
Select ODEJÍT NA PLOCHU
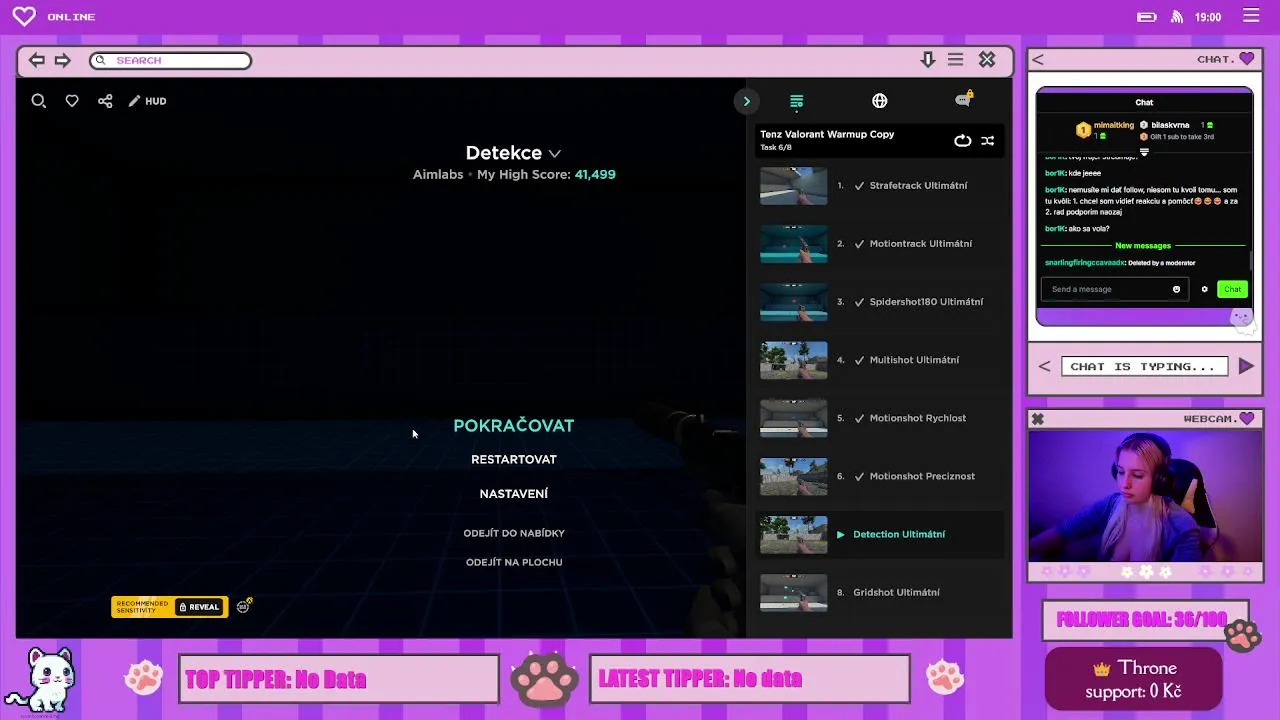pyautogui.click(x=514, y=562)
